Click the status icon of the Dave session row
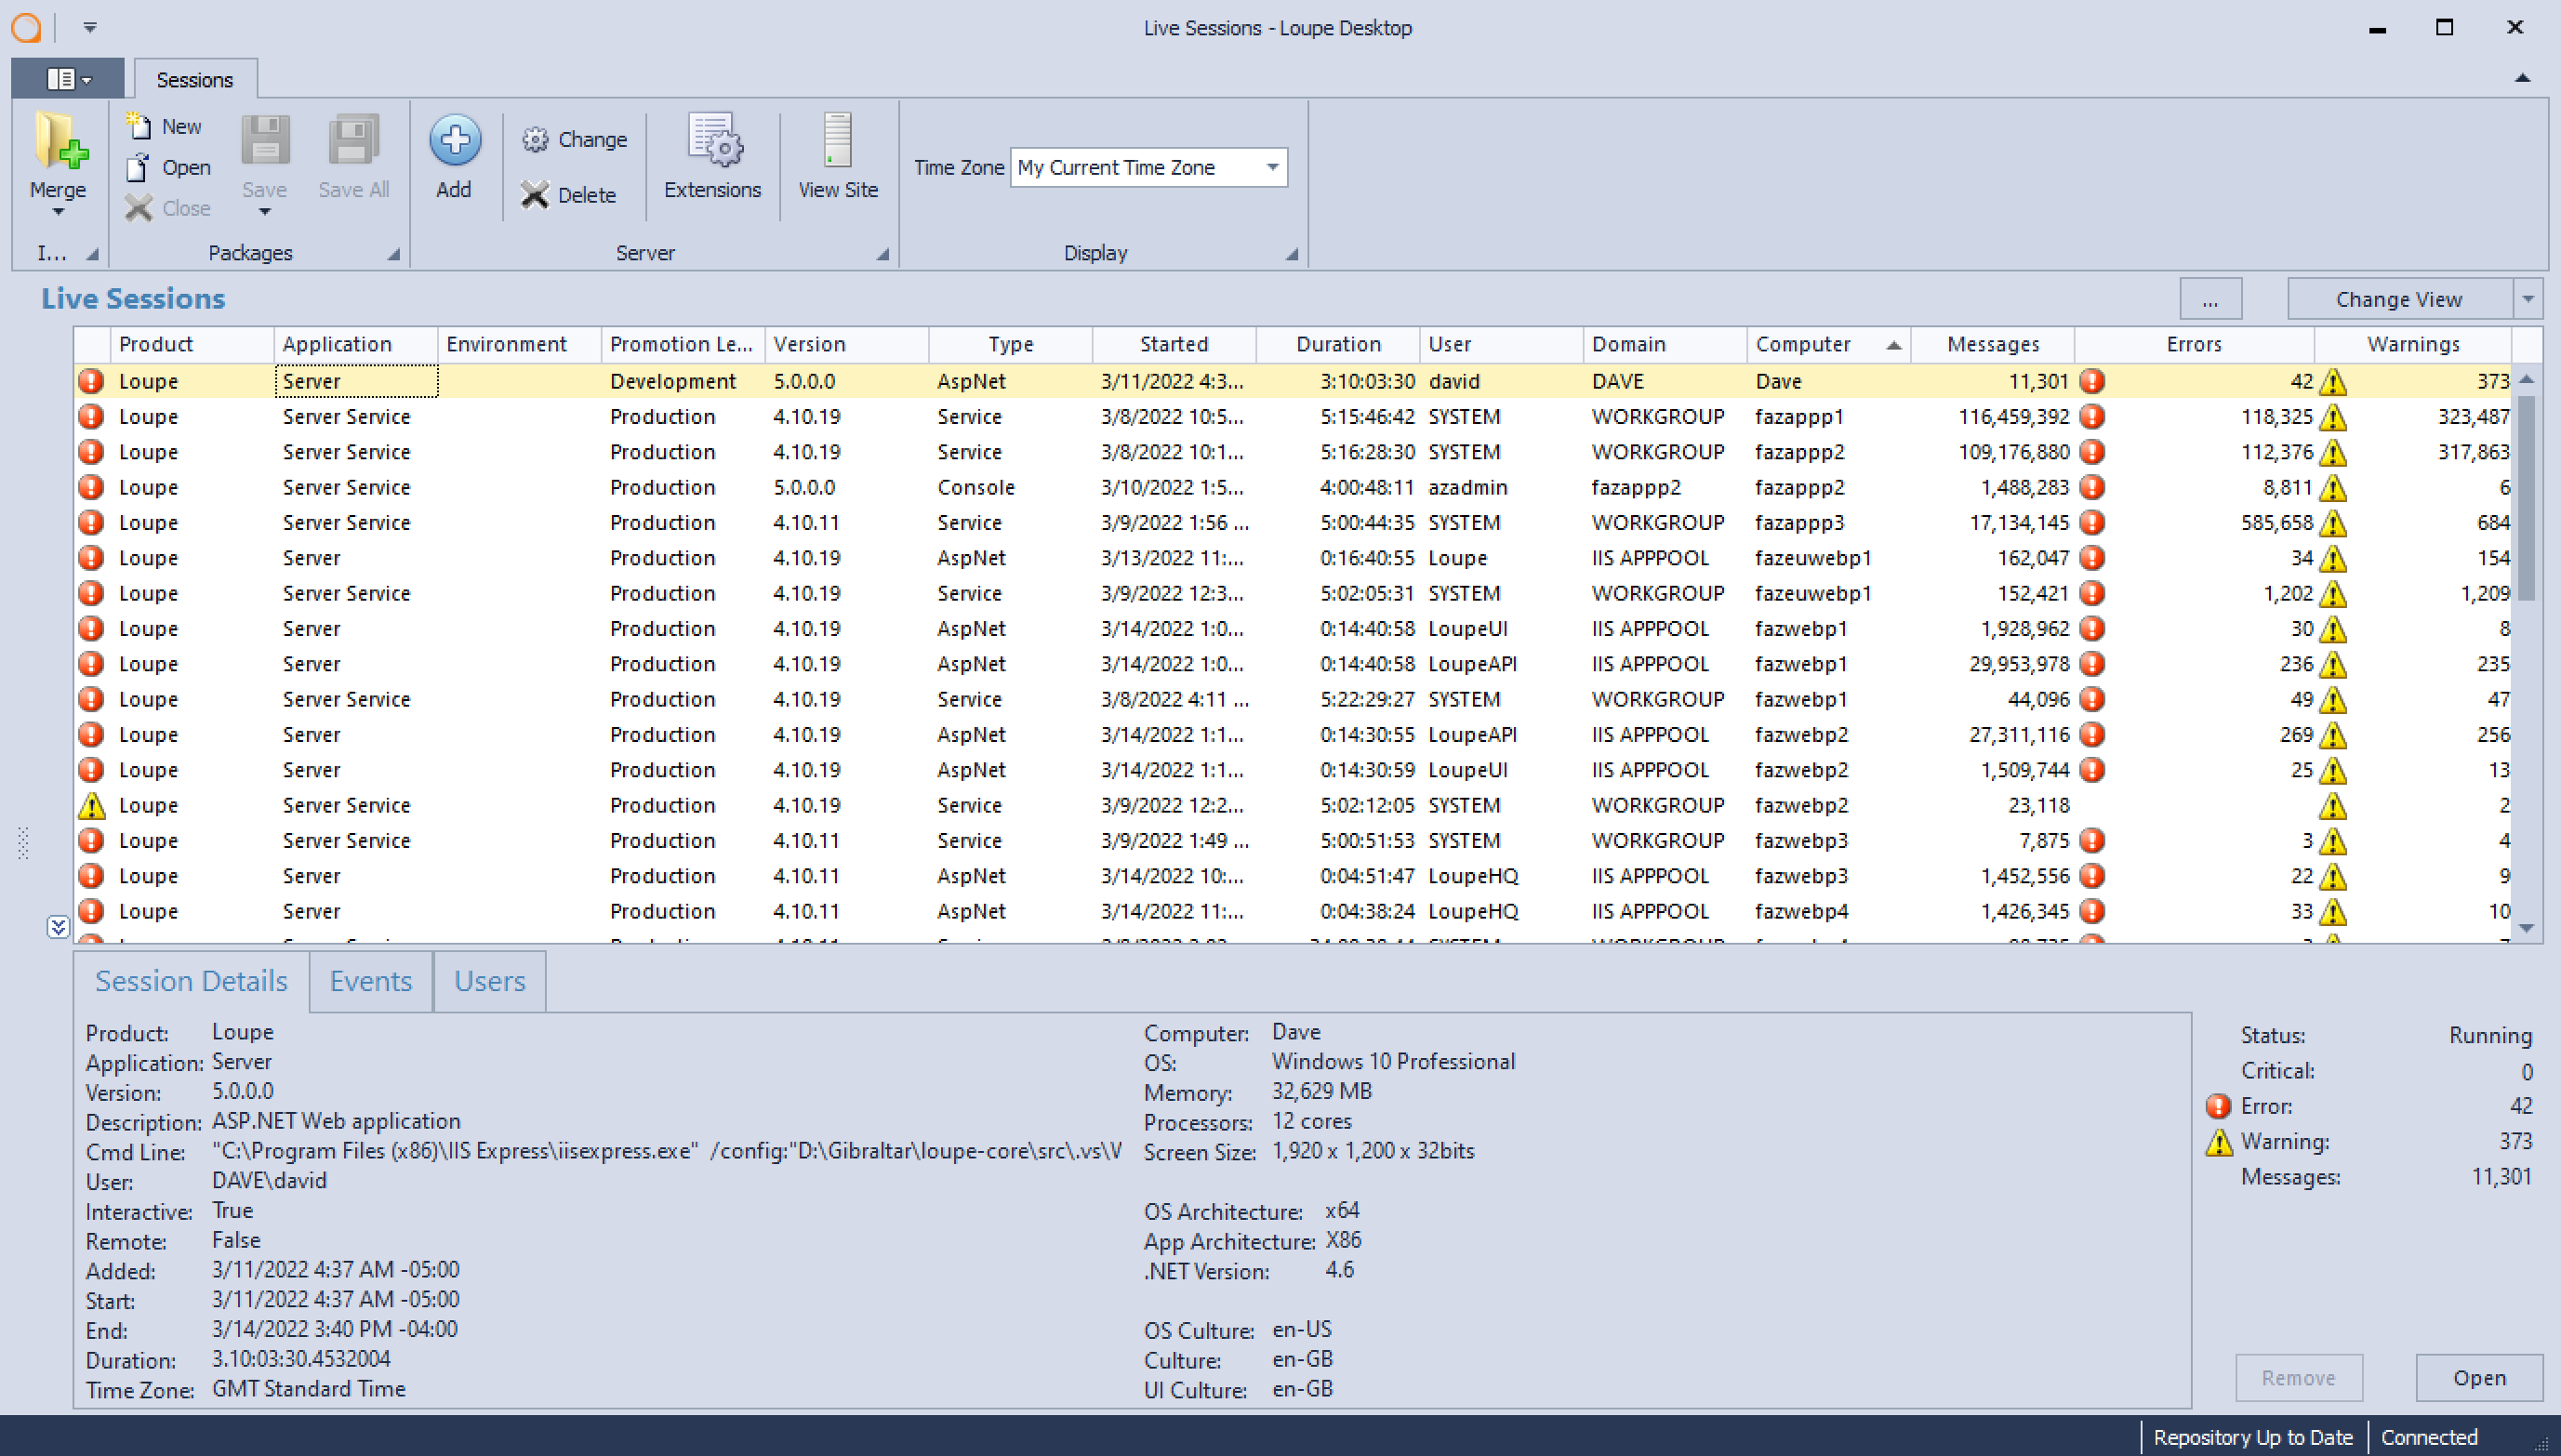2561x1456 pixels. tap(91, 382)
